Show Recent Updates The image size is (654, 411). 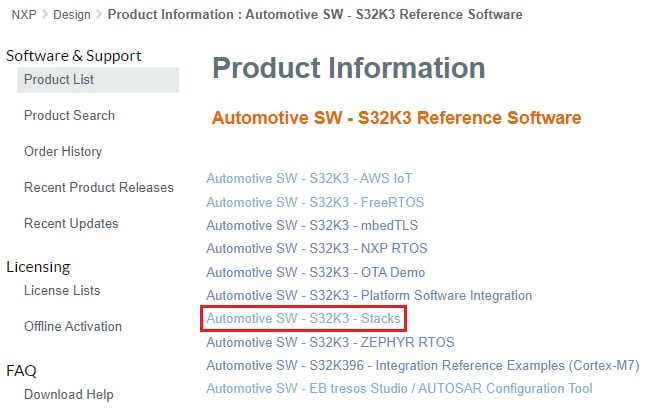(71, 224)
